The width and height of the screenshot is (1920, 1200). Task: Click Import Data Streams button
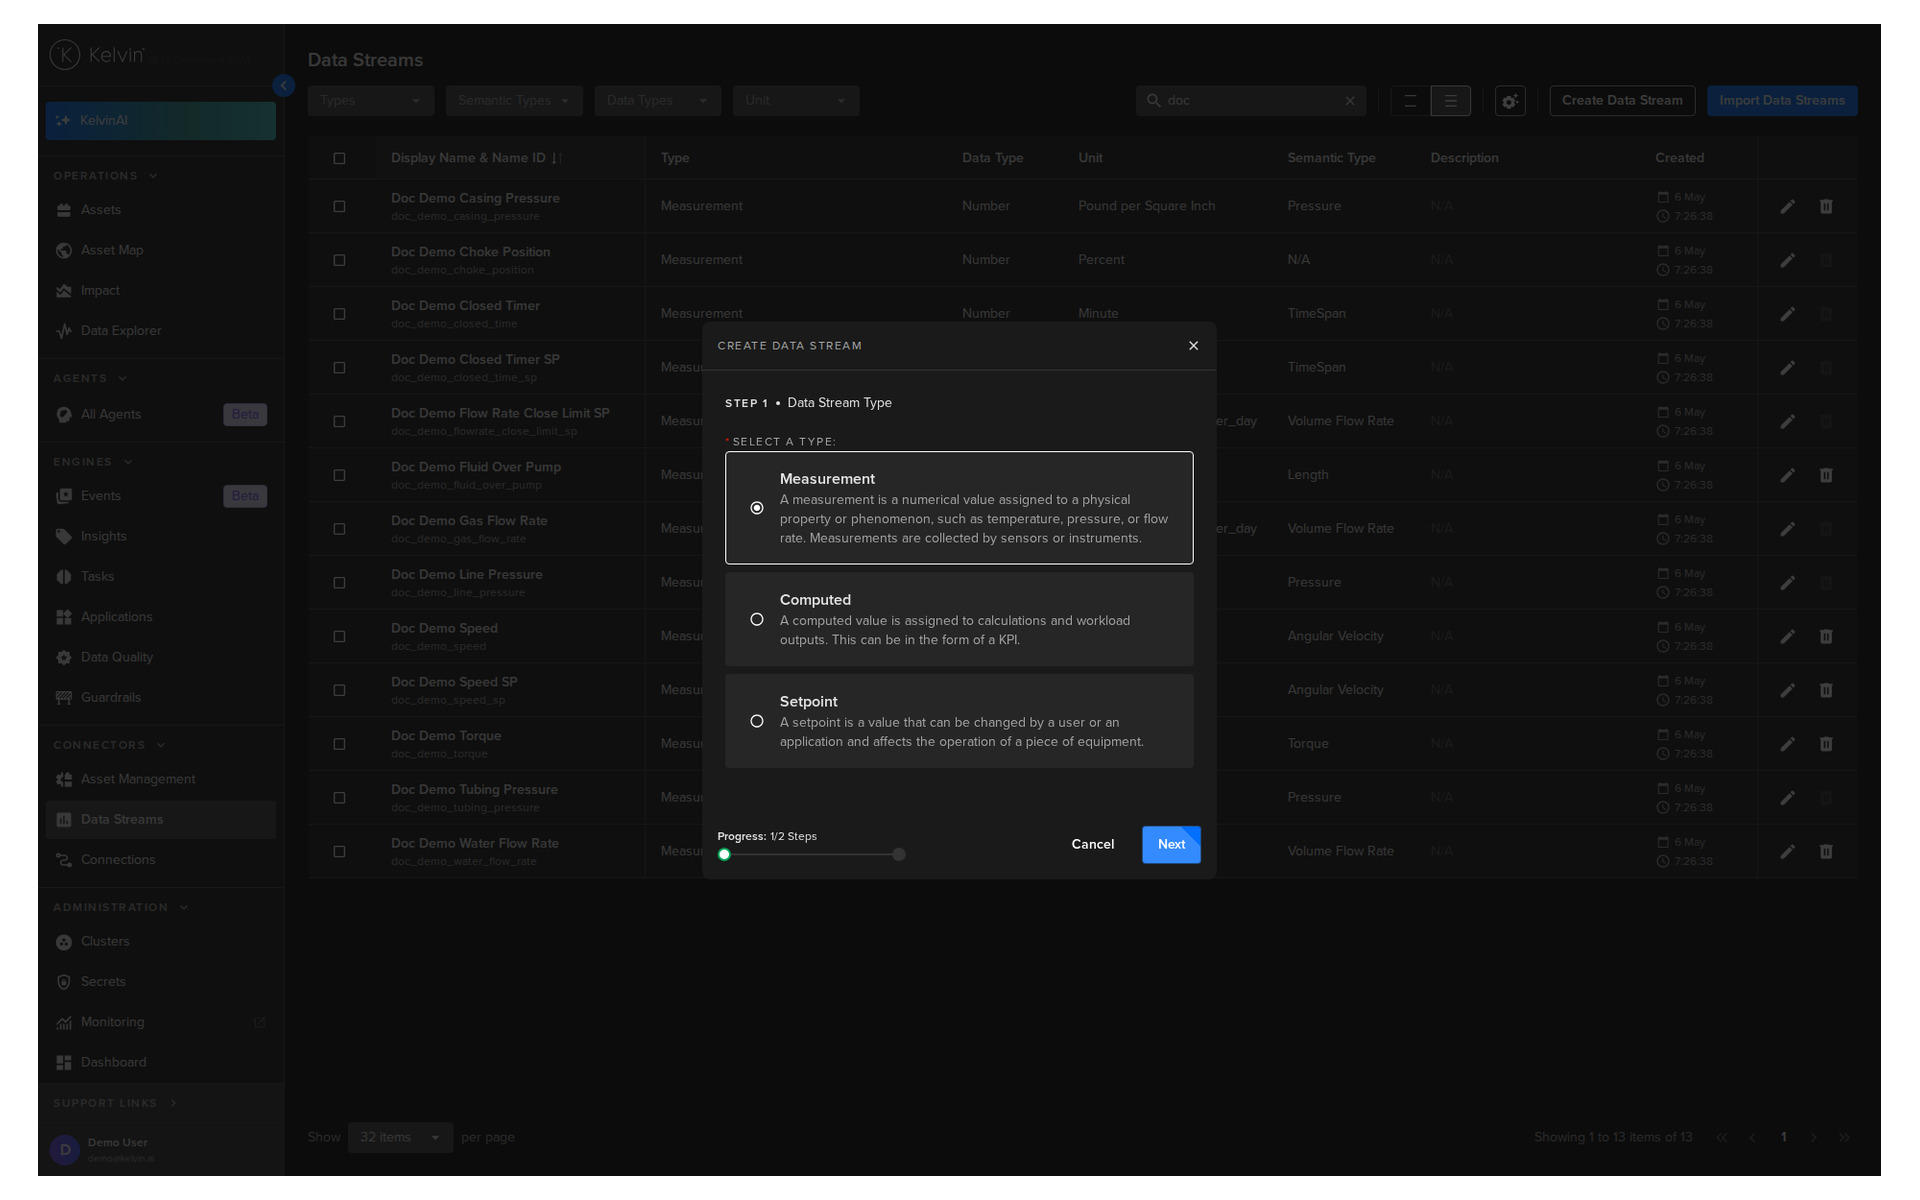point(1782,101)
